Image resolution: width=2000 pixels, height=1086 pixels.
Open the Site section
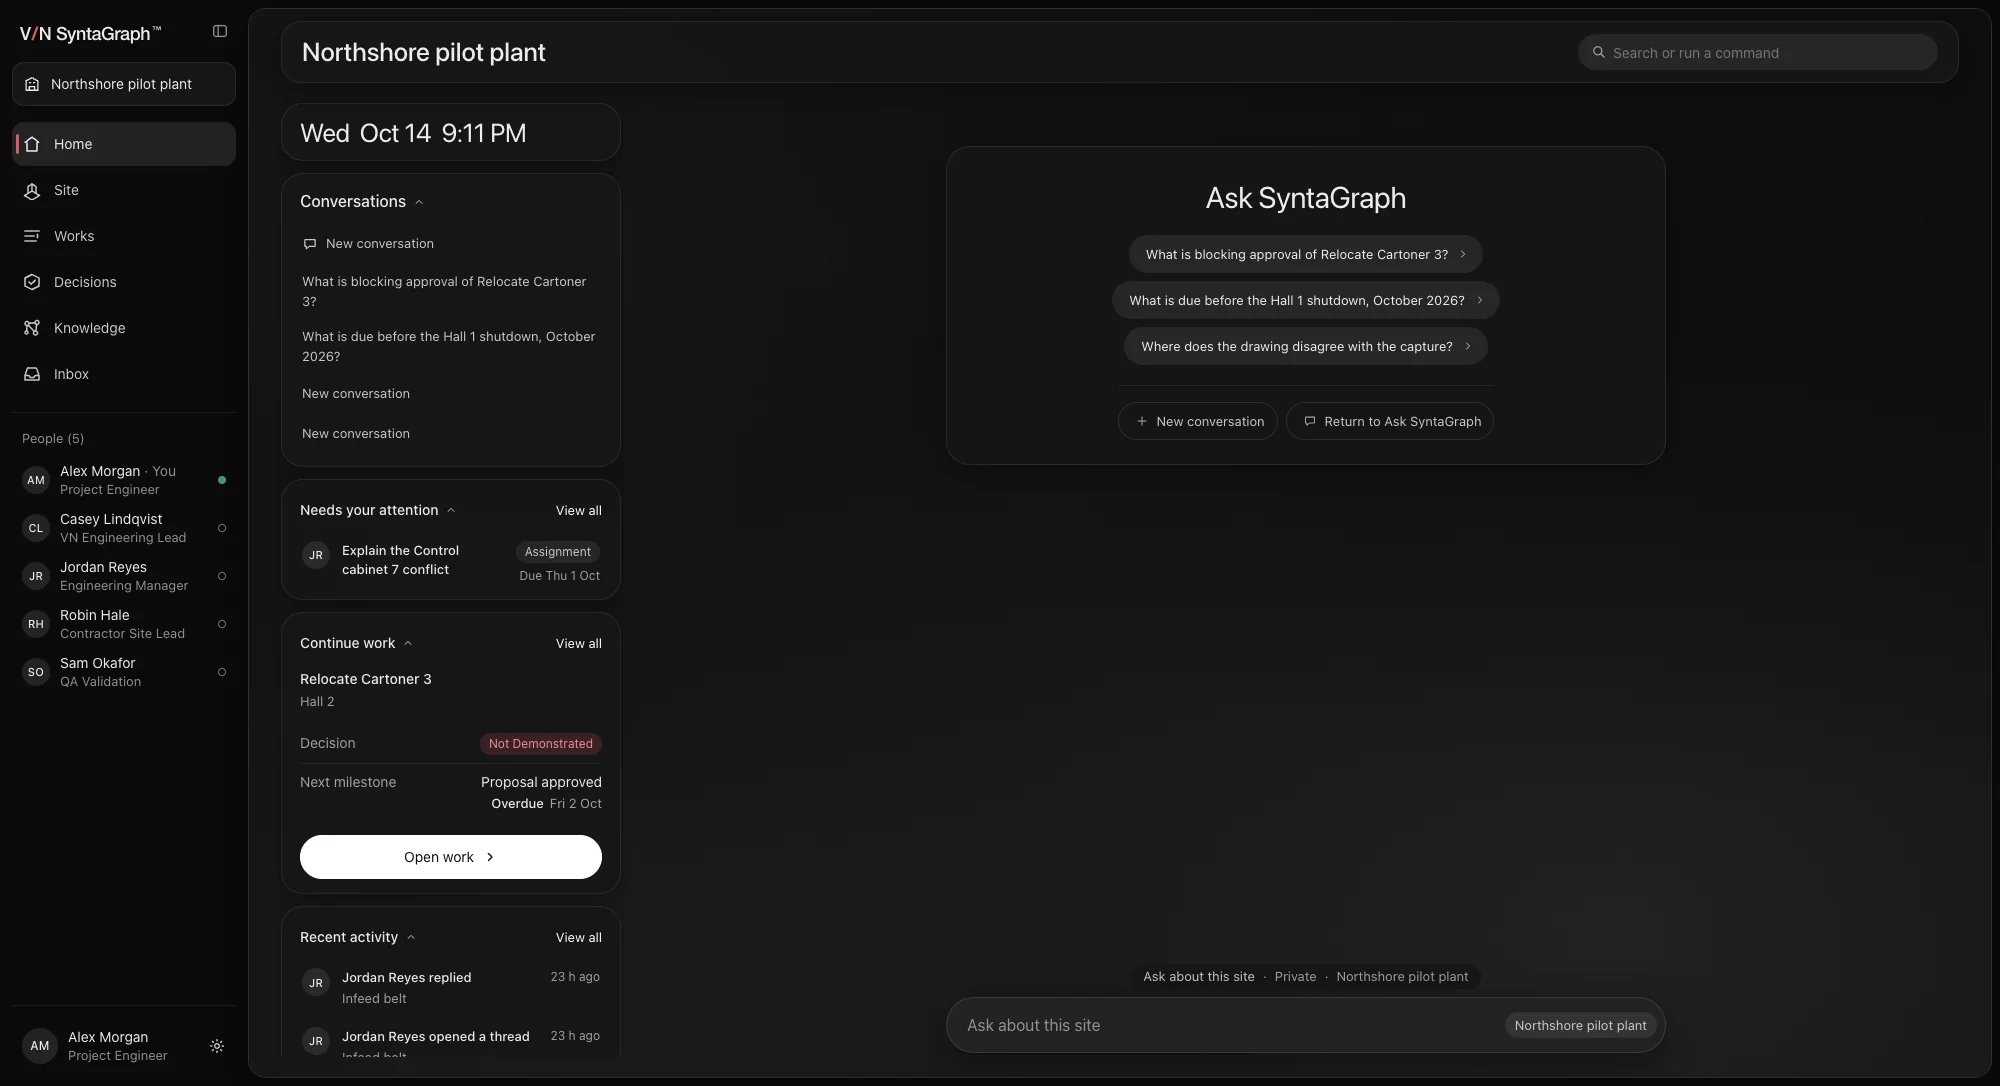point(124,190)
